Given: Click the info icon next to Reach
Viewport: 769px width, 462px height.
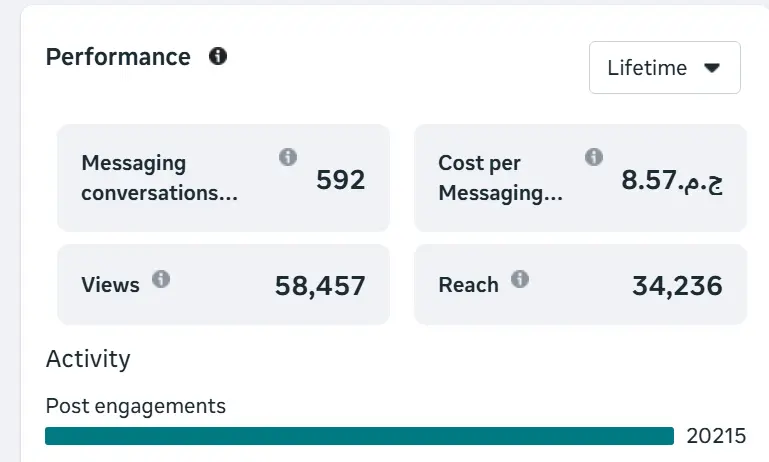Looking at the screenshot, I should (x=520, y=279).
